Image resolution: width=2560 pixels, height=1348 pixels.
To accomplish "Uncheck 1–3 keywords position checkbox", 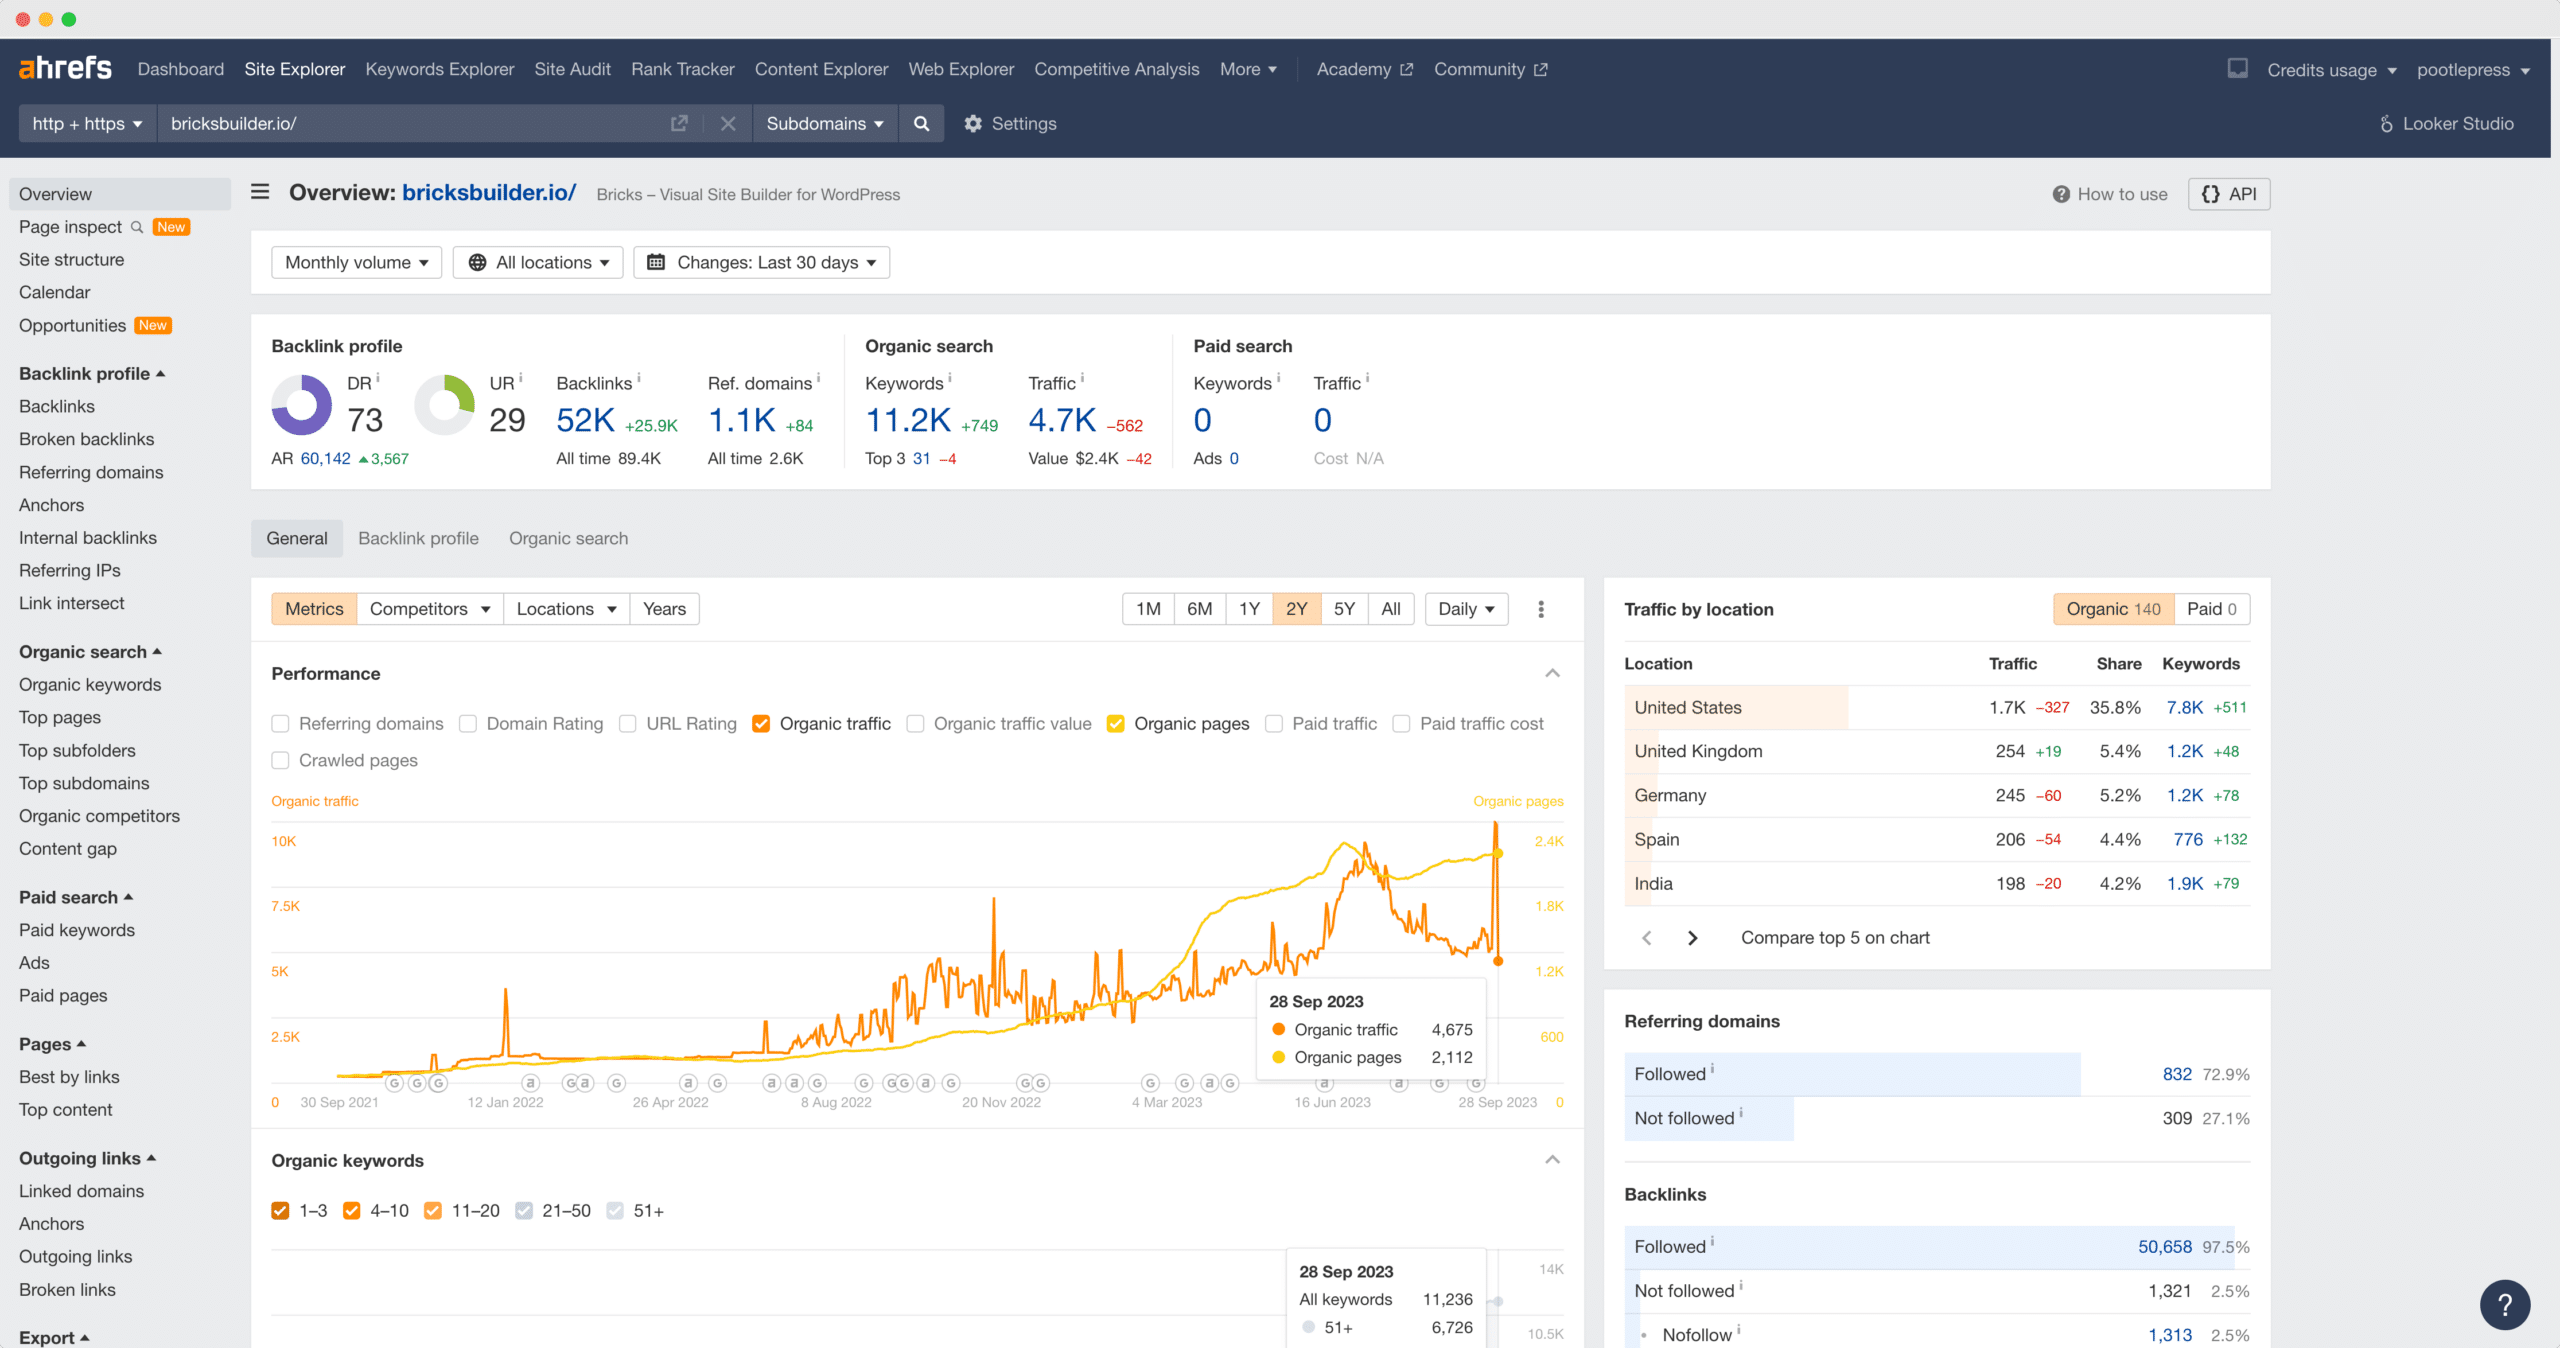I will click(280, 1210).
